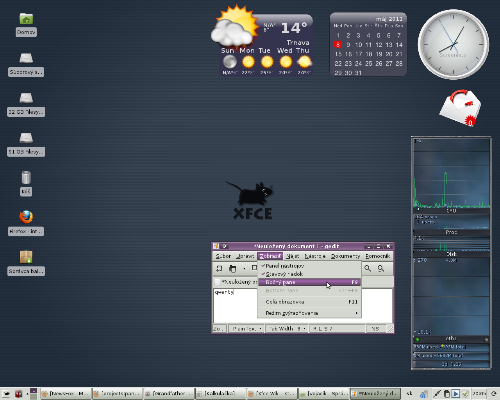500x400 pixels.
Task: Click the small arrow left of the workspace switcher
Action: (27, 394)
